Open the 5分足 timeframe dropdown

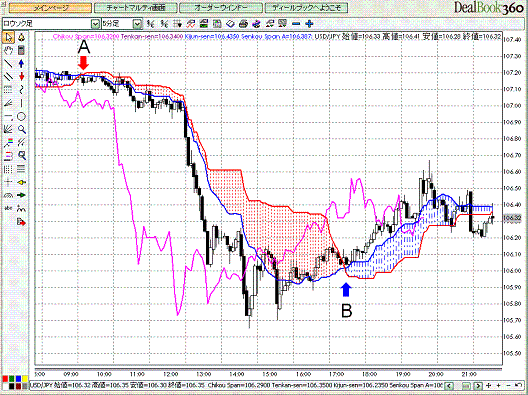coord(137,24)
